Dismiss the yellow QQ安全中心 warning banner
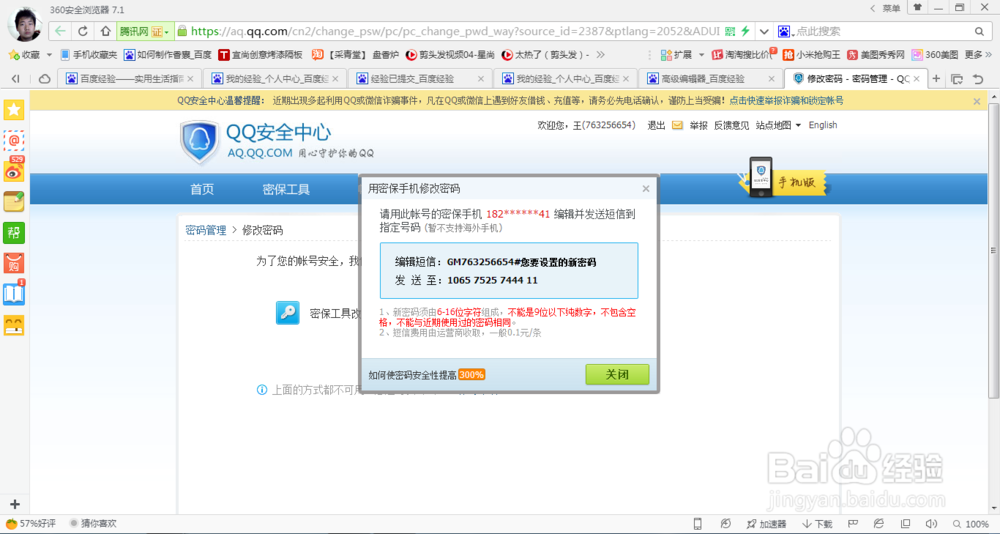 [976, 101]
